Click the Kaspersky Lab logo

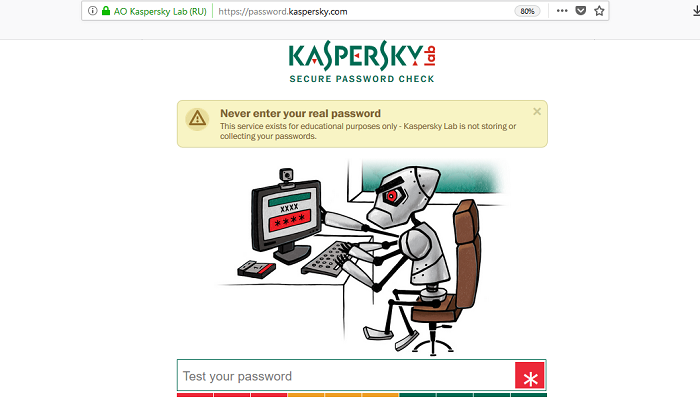362,55
